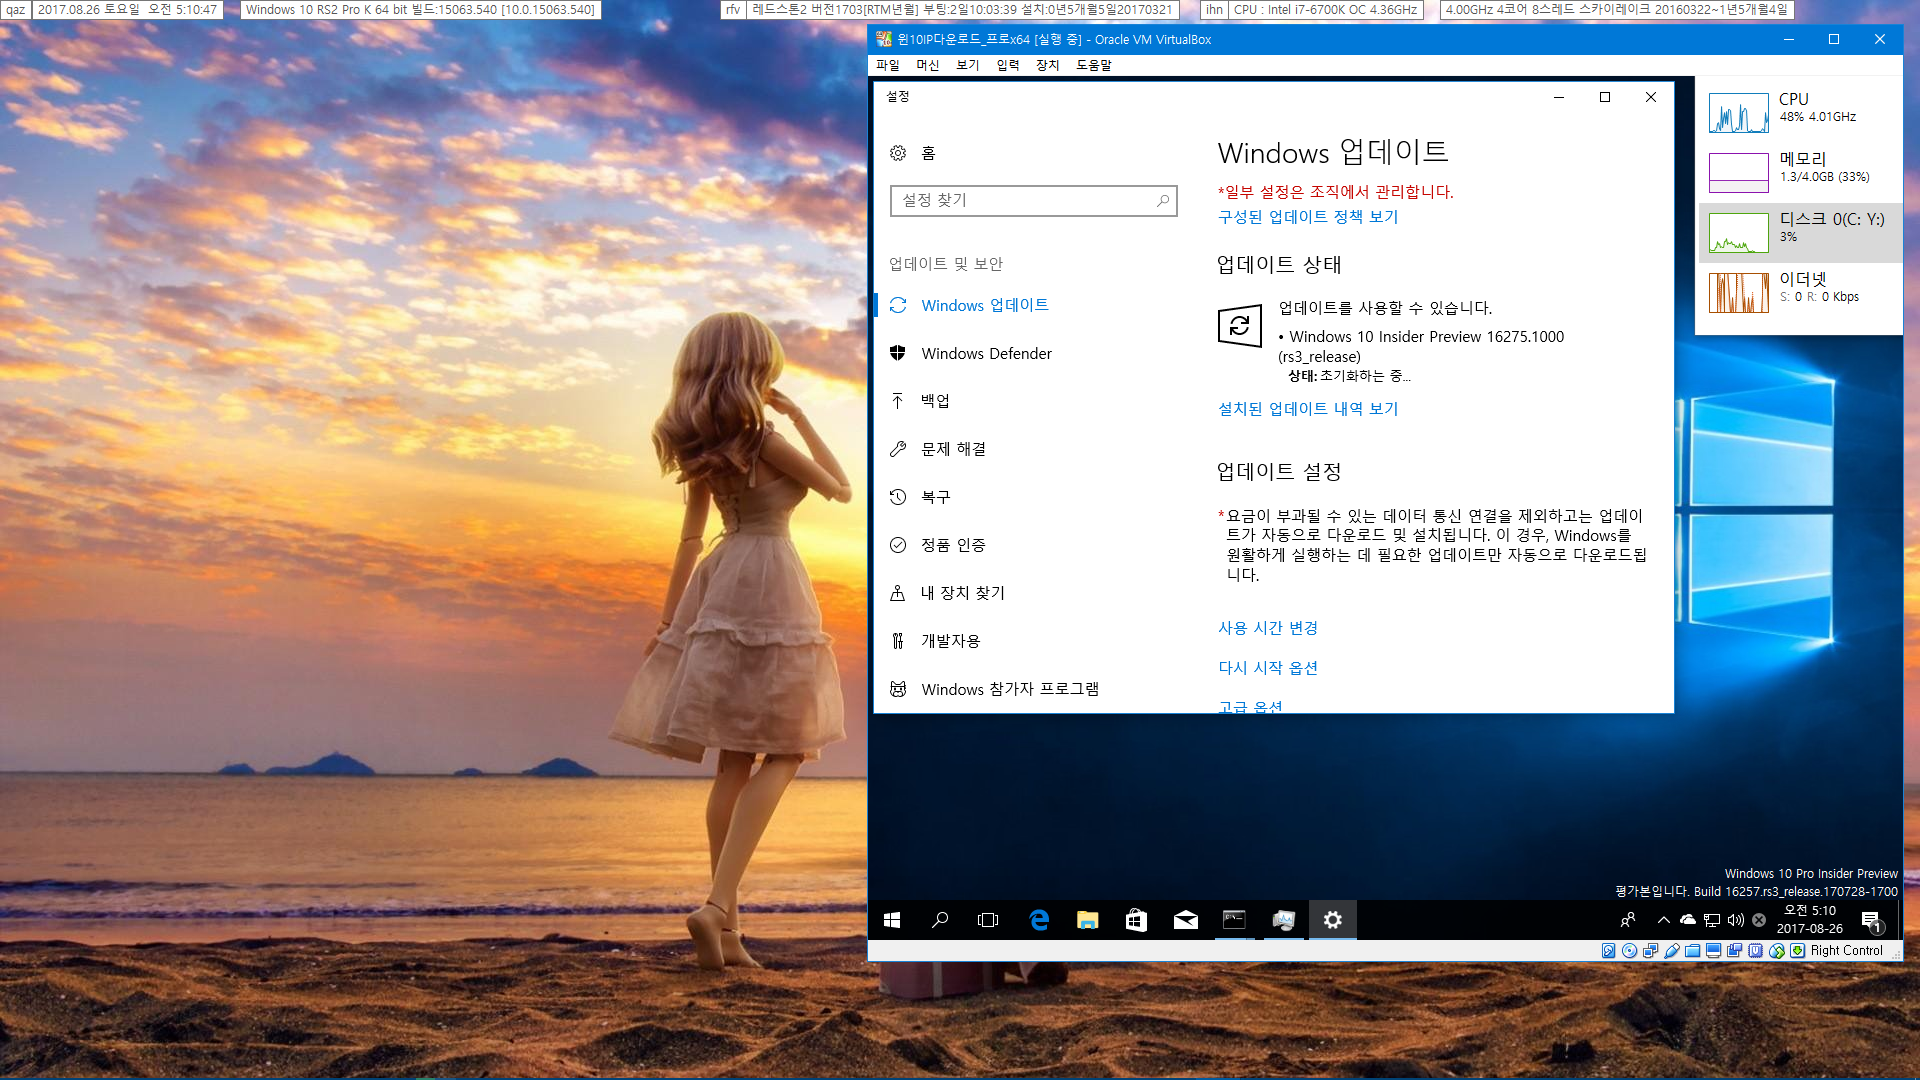Click Settings gear in guest taskbar
The image size is (1920, 1080).
coord(1333,920)
